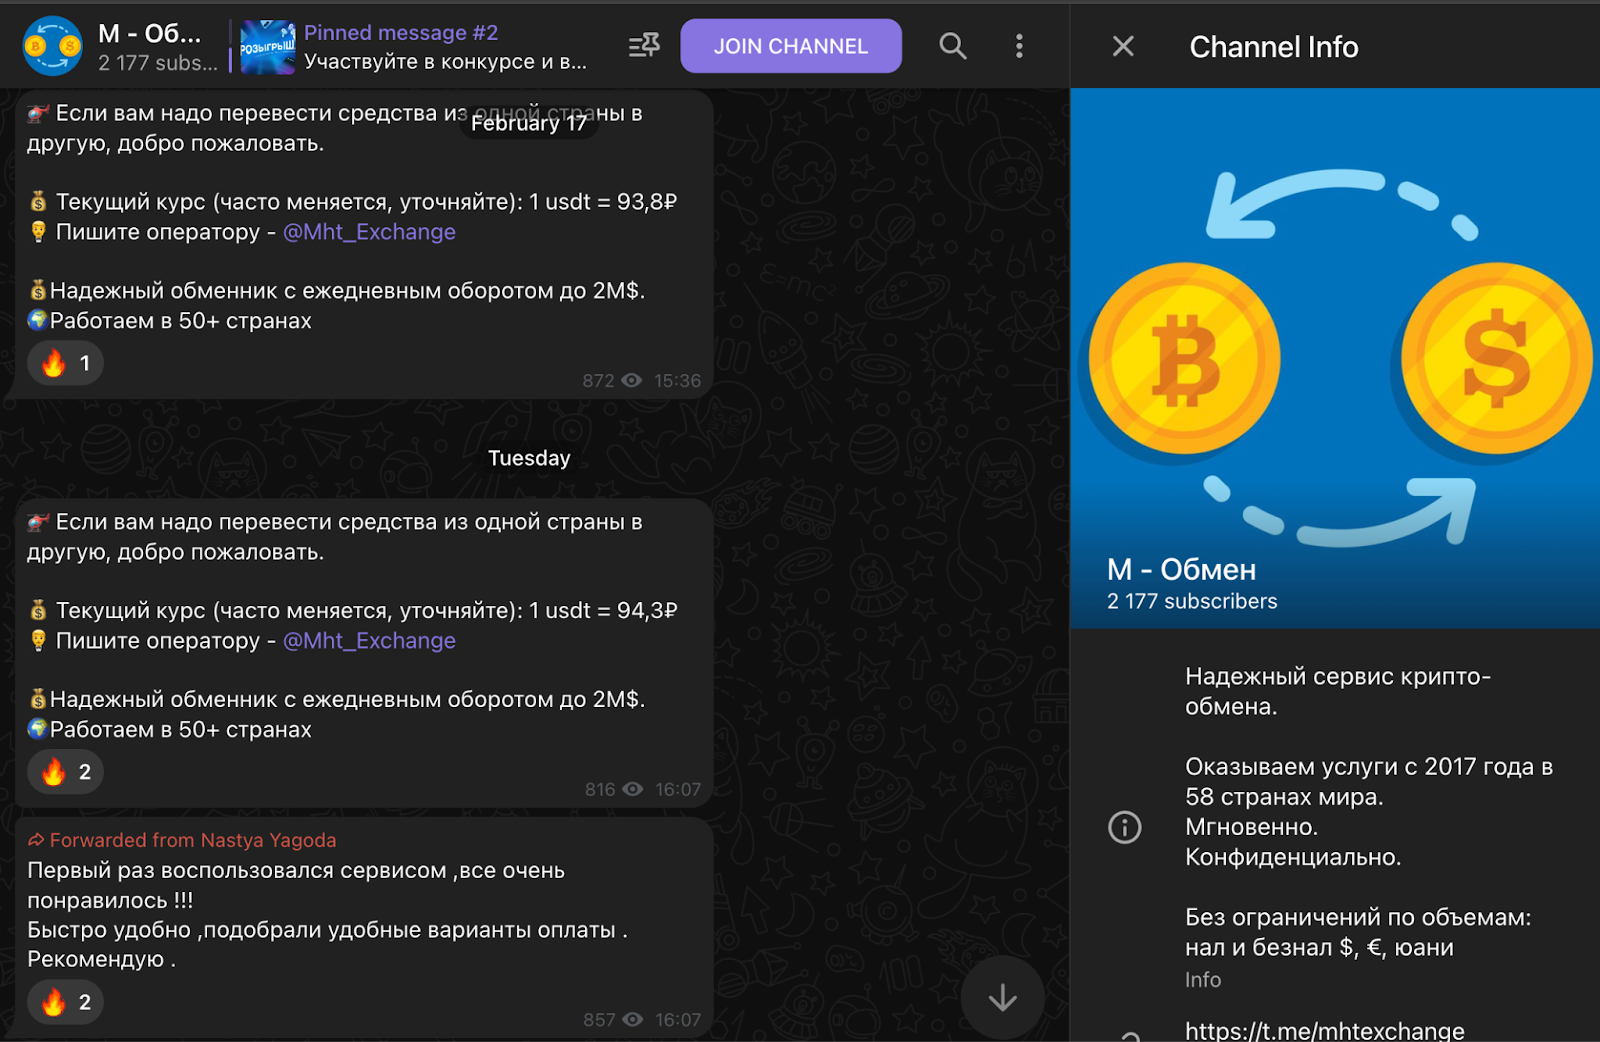Click the 872 views eye icon

(x=632, y=380)
